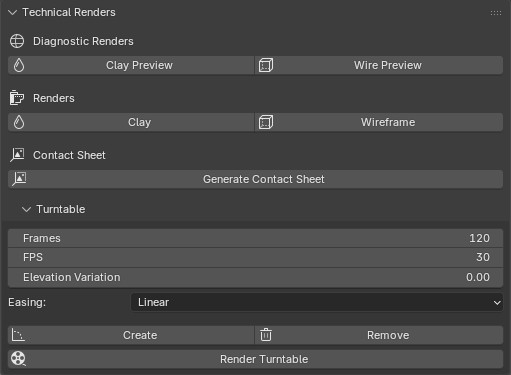The height and width of the screenshot is (375, 511).
Task: Click the Elevation Variation field
Action: [255, 277]
